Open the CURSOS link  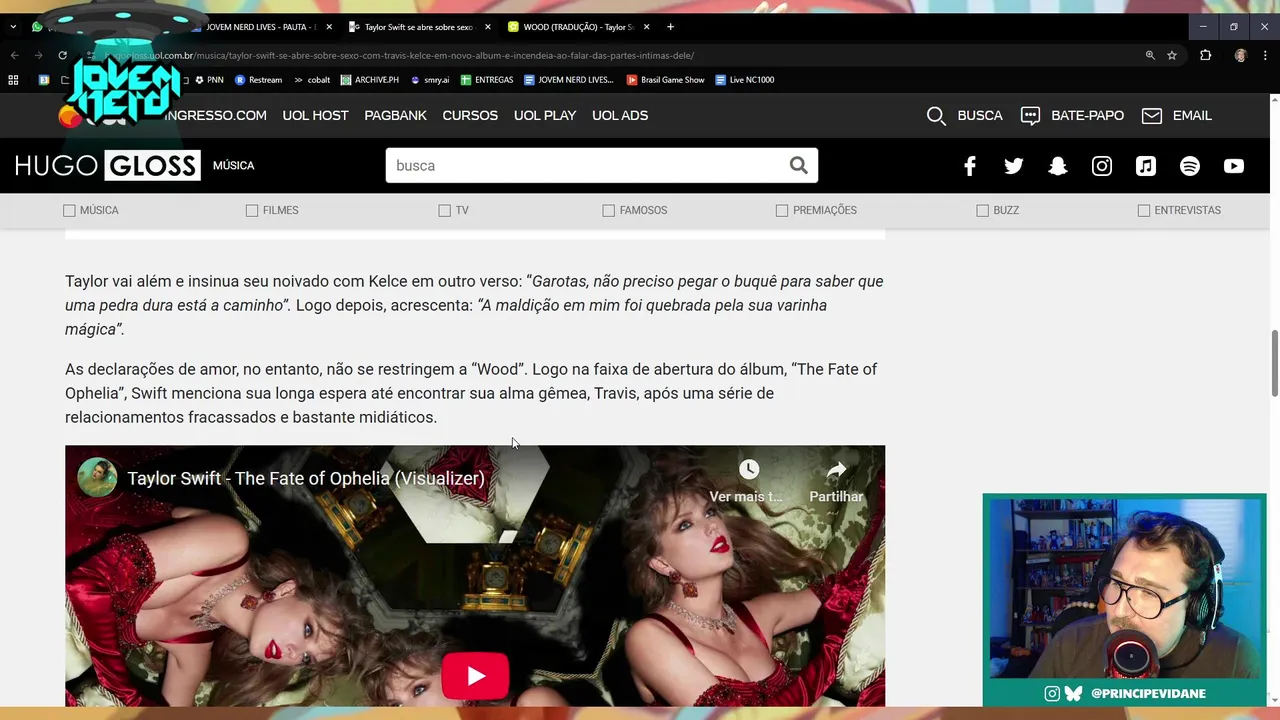click(x=470, y=116)
